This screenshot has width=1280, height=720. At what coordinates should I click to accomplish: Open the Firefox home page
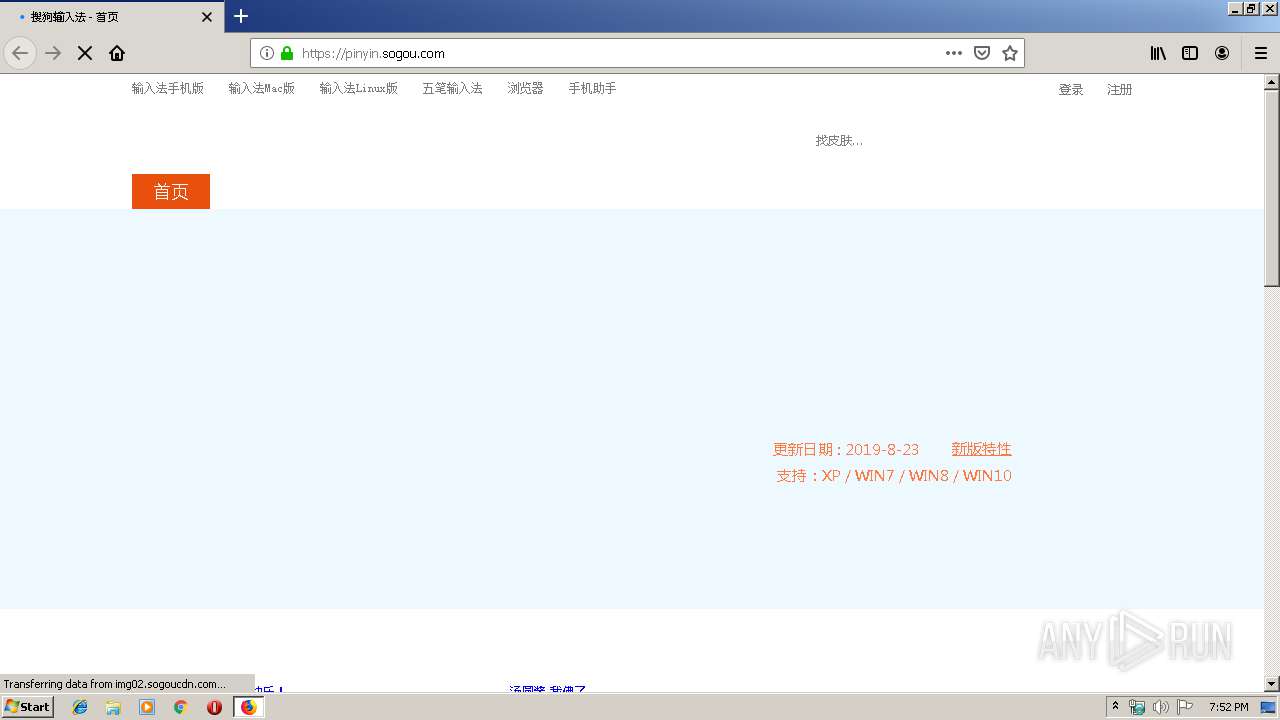tap(117, 53)
